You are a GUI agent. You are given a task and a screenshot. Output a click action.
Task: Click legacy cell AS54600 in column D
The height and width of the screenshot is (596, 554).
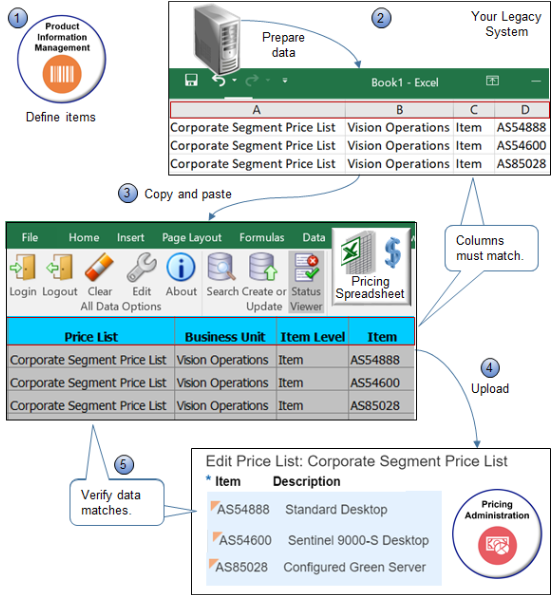coord(521,146)
